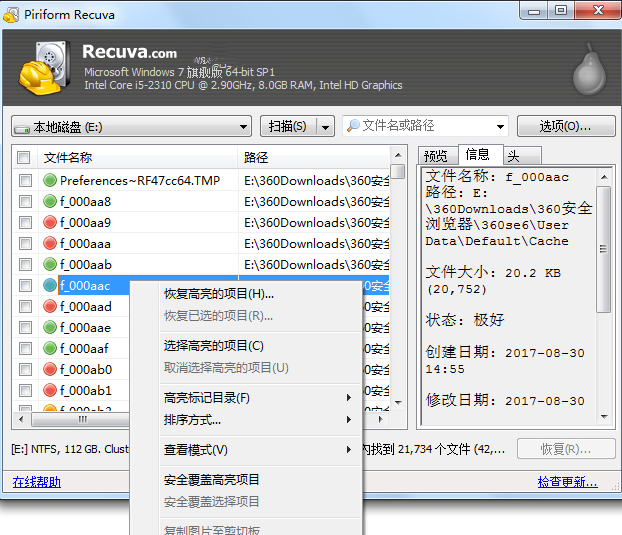Viewport: 622px width, 535px height.
Task: Click the green status dot for f_000aae
Action: click(50, 327)
